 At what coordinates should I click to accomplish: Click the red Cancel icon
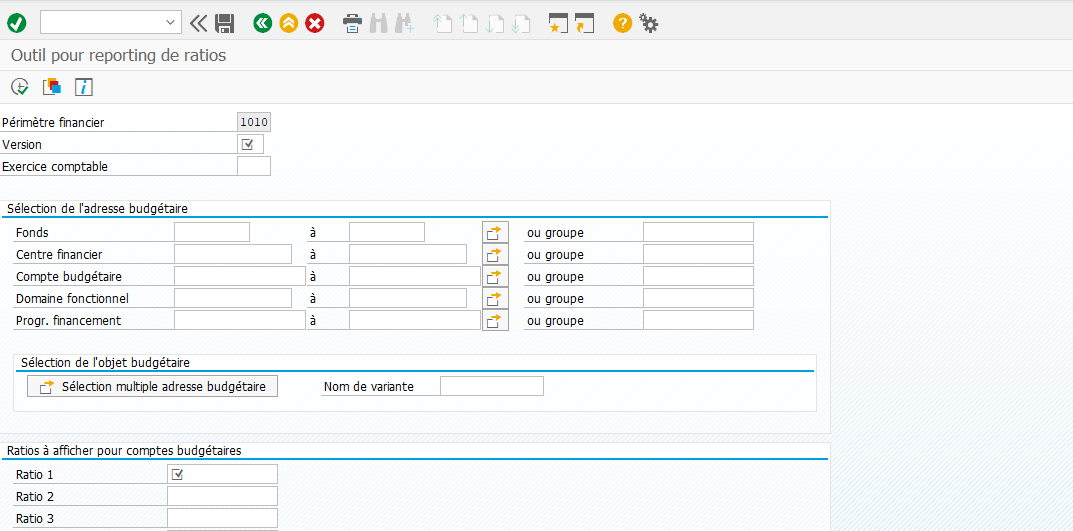coord(315,22)
